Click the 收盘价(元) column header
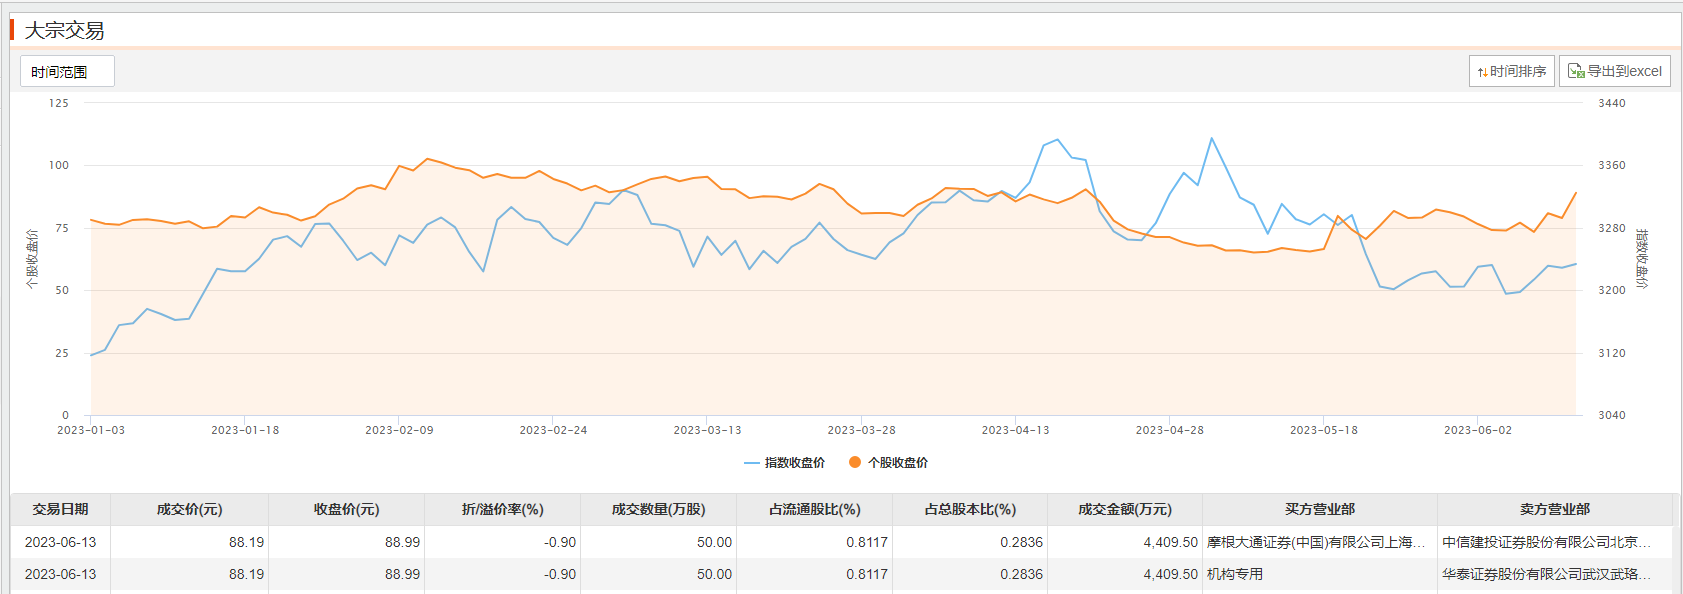Viewport: 1683px width, 594px height. [x=346, y=509]
